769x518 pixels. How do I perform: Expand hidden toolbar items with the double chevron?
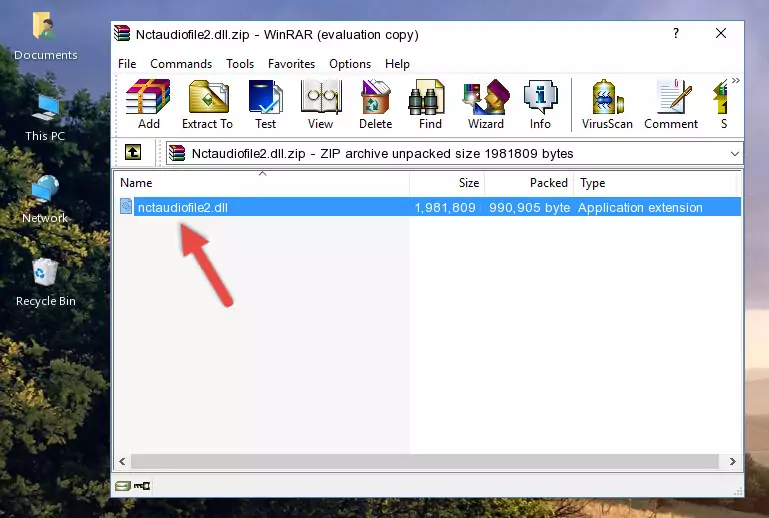735,81
